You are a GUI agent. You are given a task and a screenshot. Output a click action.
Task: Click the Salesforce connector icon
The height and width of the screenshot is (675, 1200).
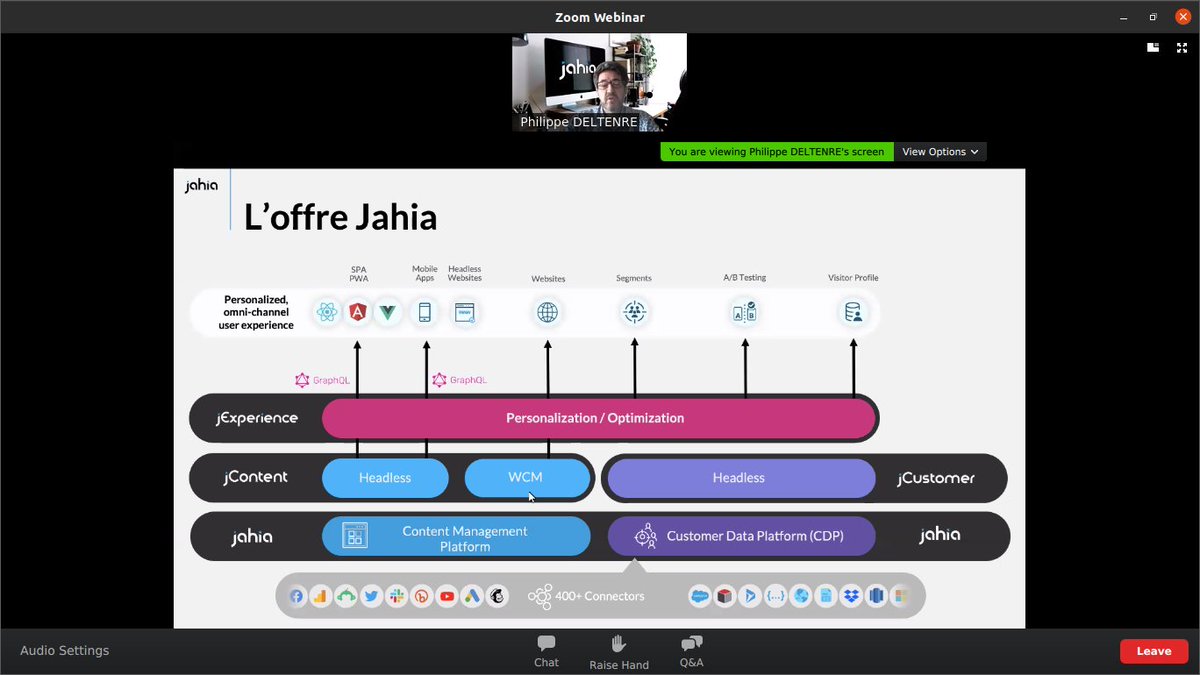(700, 597)
